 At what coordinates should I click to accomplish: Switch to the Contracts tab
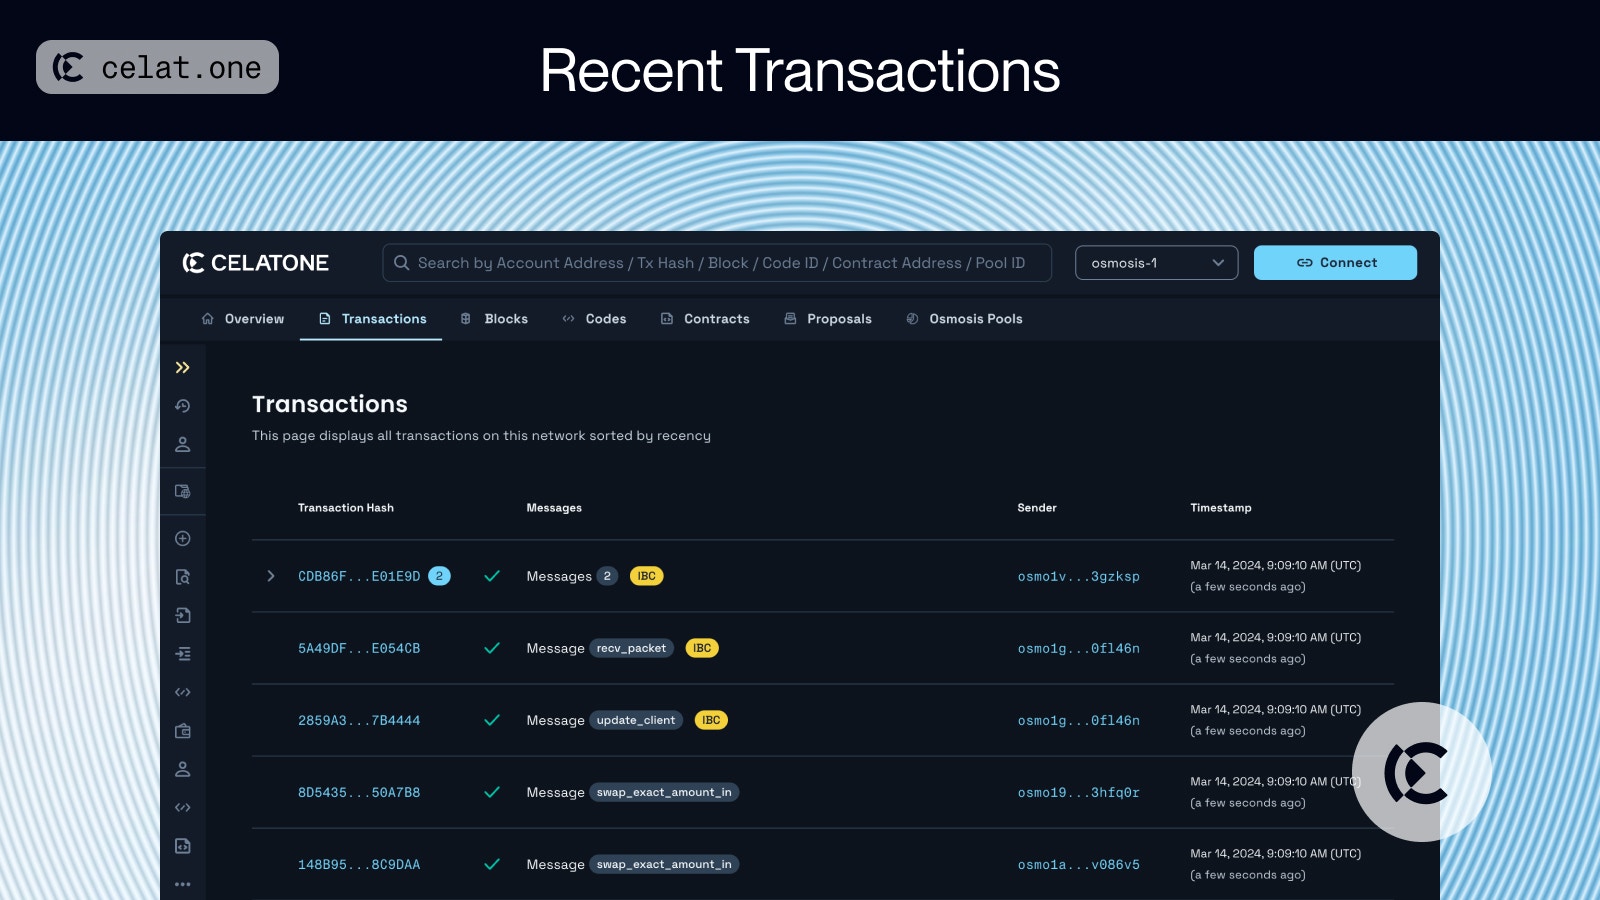coord(705,319)
